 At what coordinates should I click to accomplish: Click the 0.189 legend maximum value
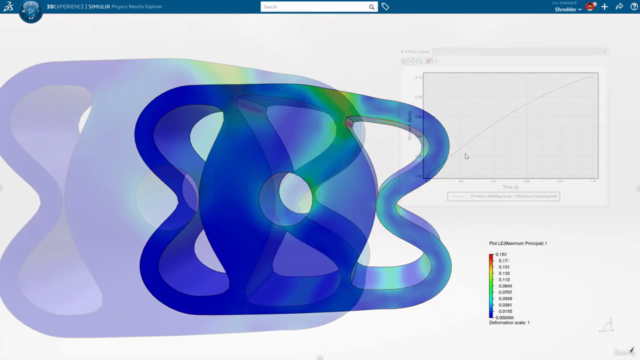pos(501,254)
